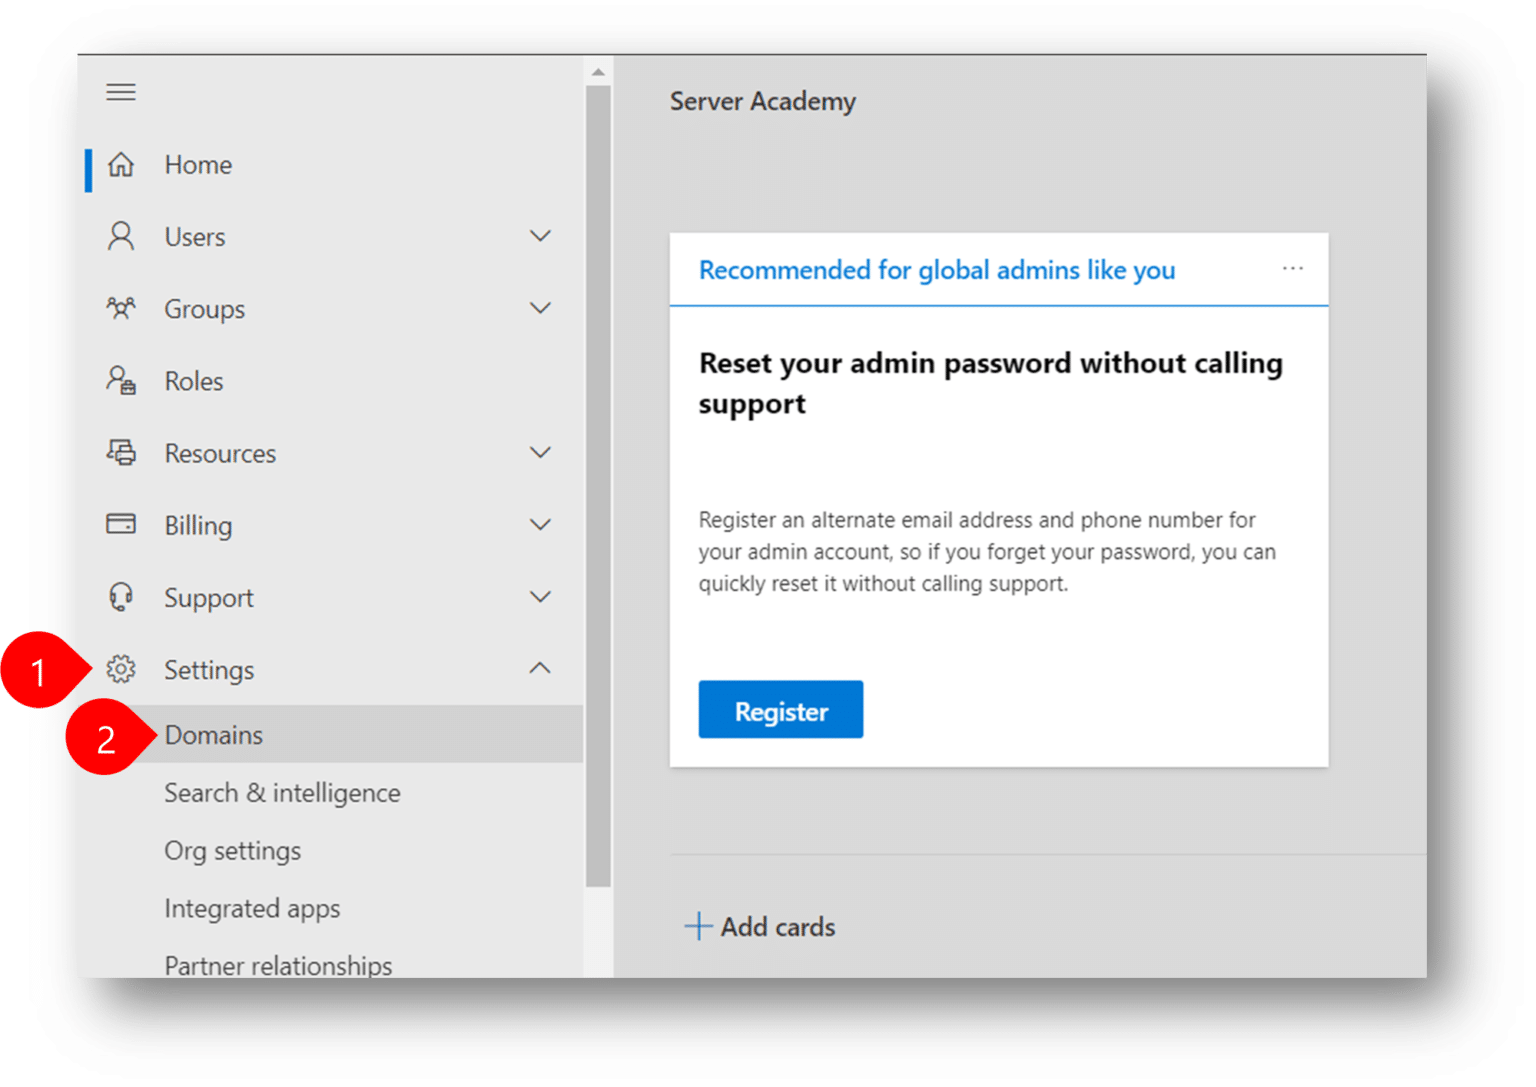This screenshot has height=1087, width=1536.
Task: Expand the Users section chevron
Action: tap(540, 237)
